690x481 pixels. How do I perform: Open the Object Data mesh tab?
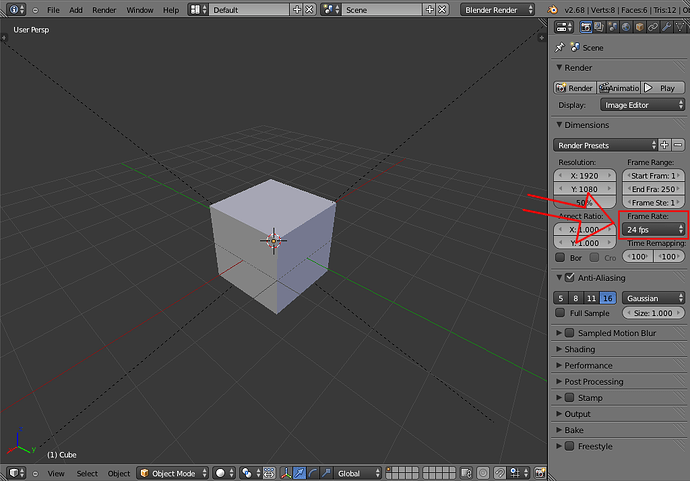[680, 27]
